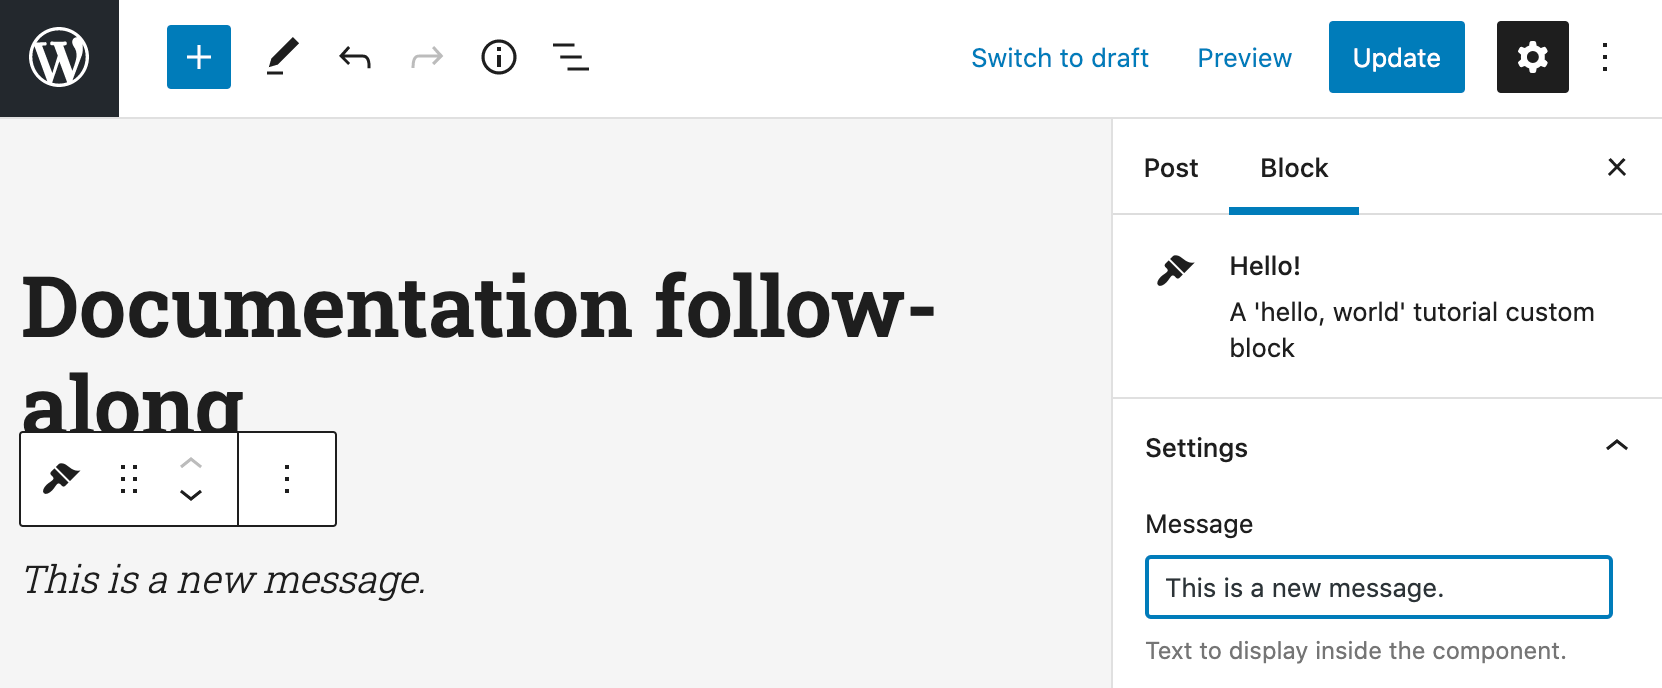Move block down with the arrow
The width and height of the screenshot is (1662, 688).
[191, 495]
